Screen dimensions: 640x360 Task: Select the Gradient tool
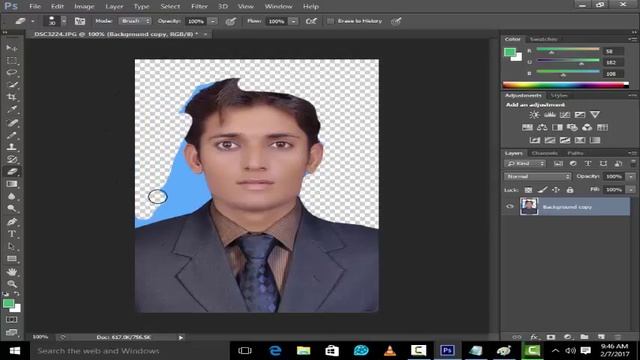pos(11,184)
